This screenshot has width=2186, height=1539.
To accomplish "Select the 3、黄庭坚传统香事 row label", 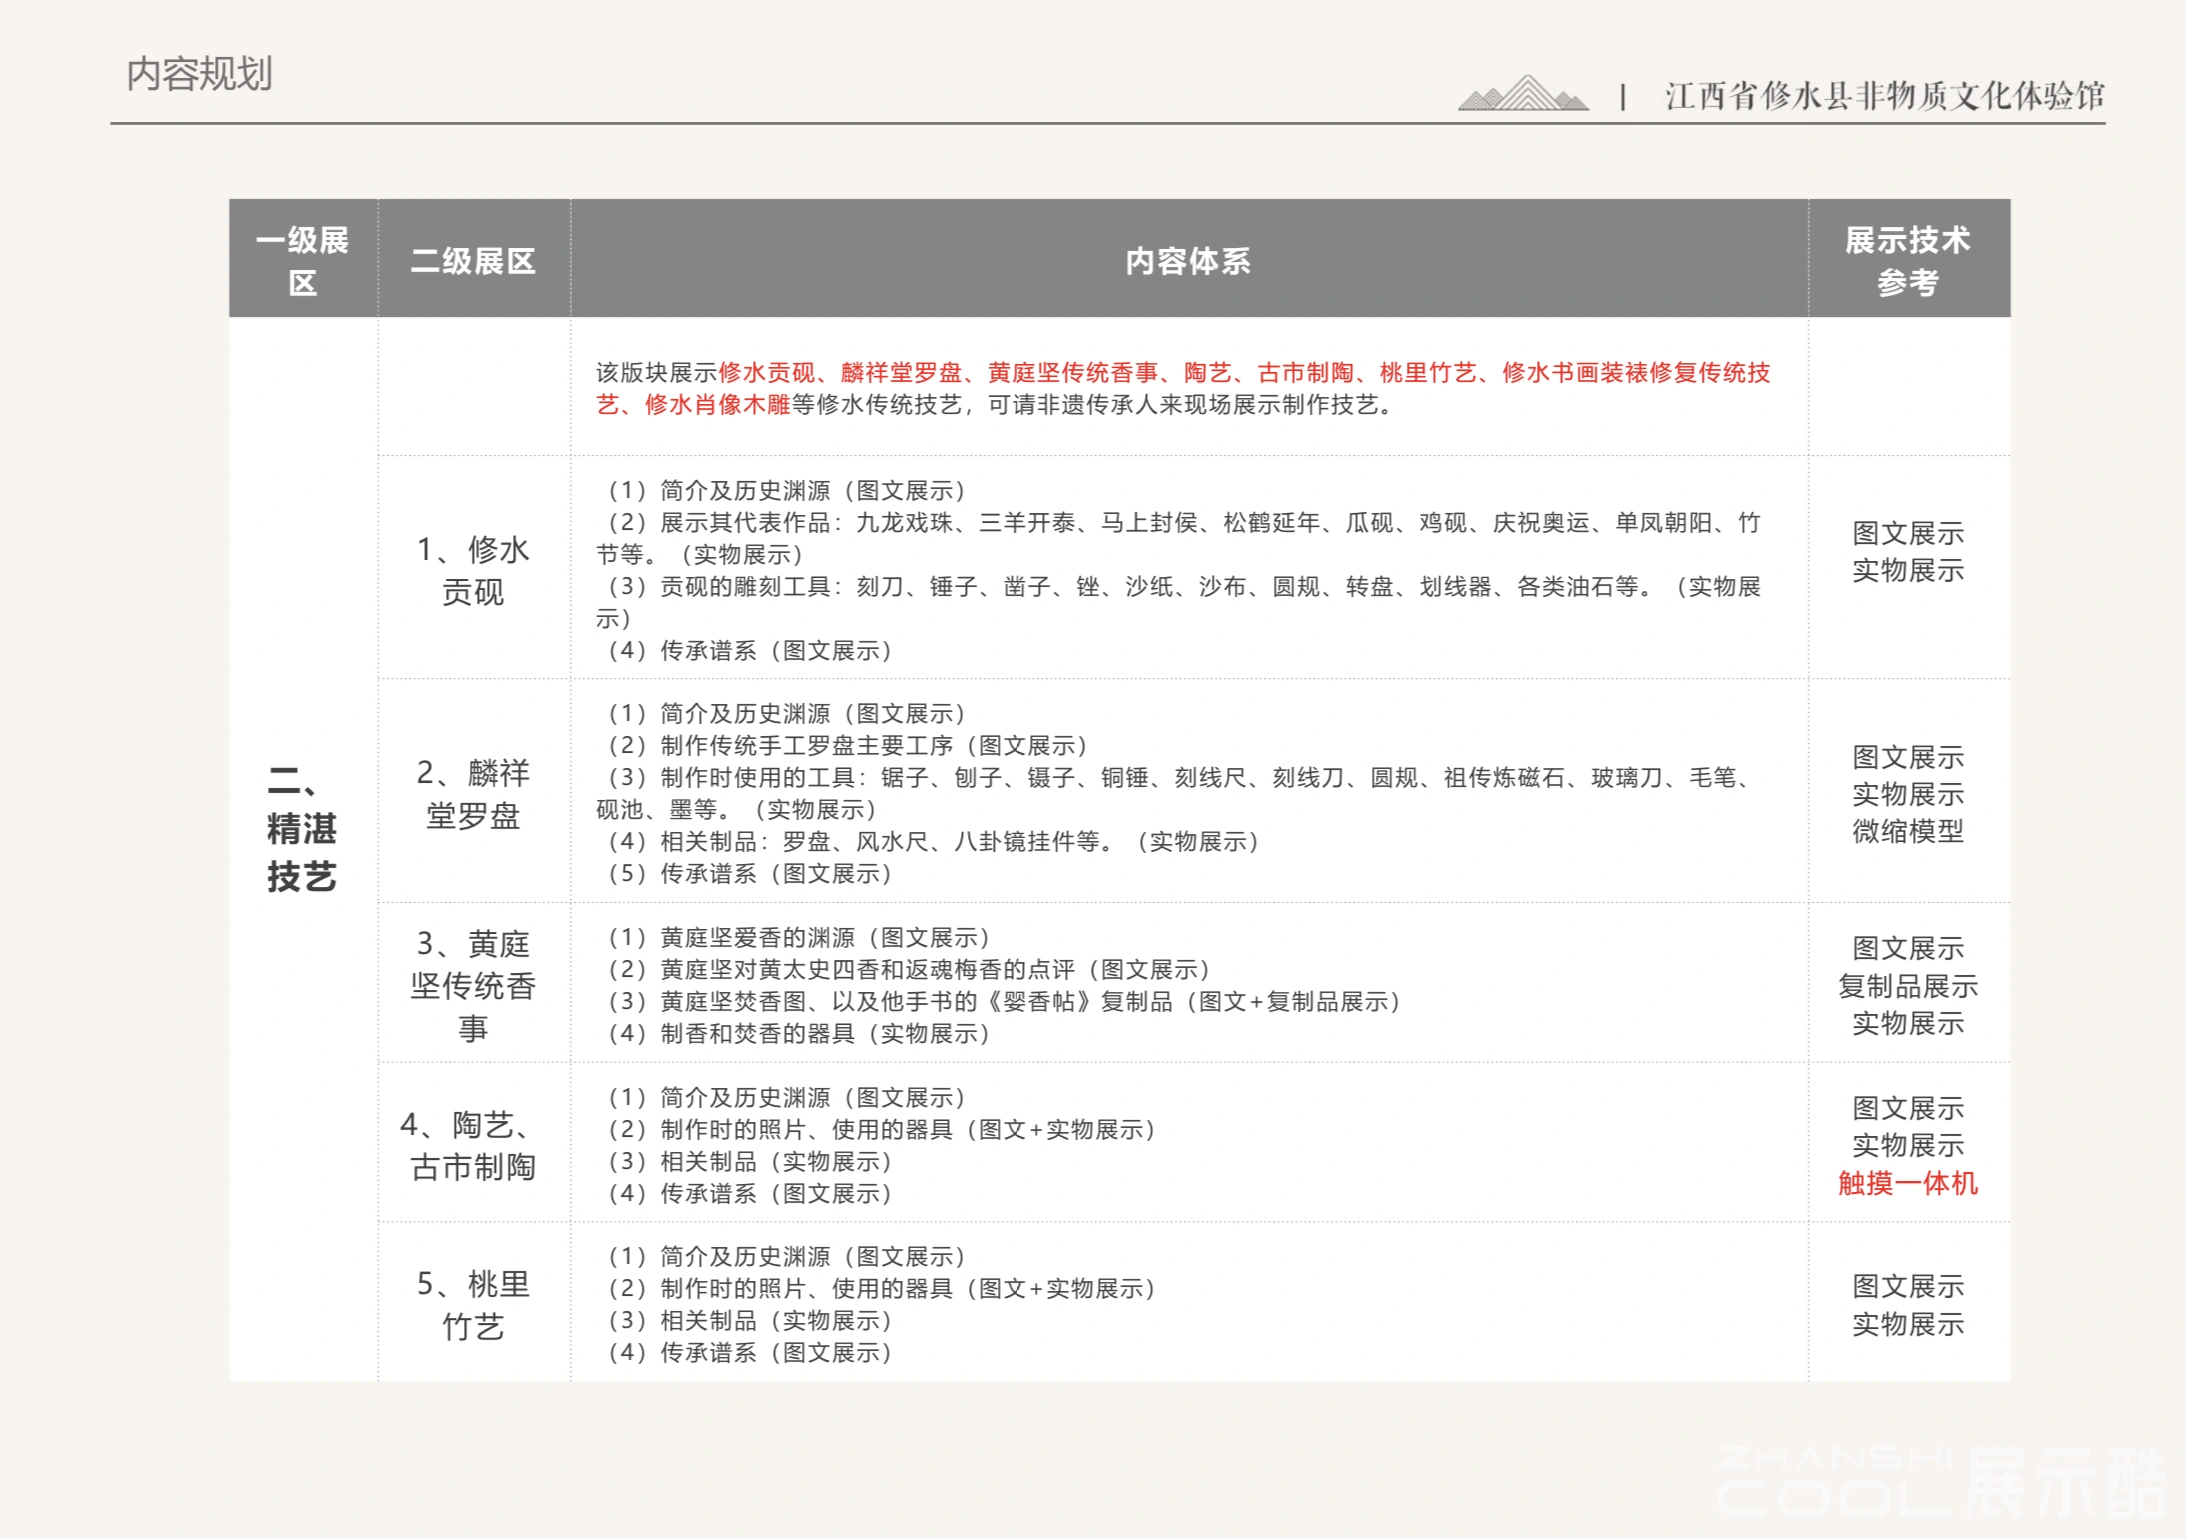I will 473,985.
